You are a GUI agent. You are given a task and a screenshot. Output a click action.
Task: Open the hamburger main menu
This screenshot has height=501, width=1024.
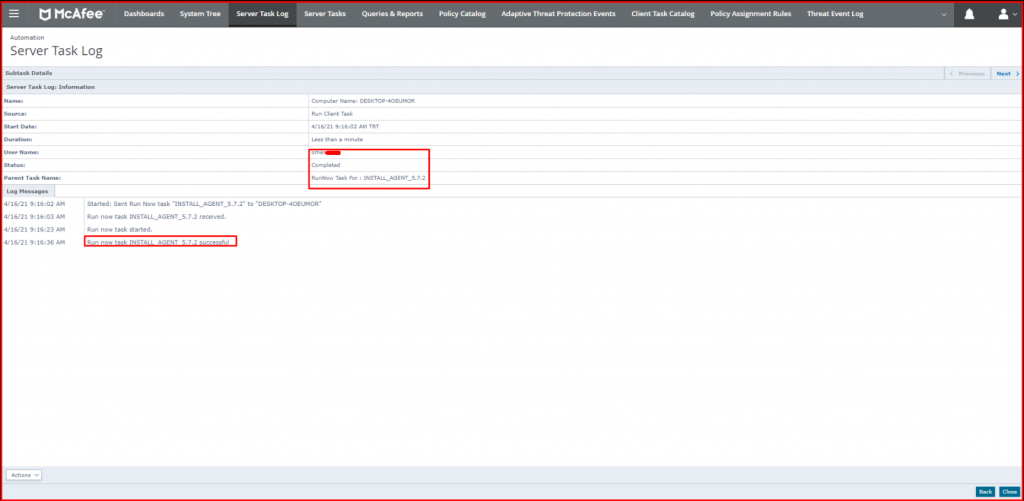pyautogui.click(x=14, y=14)
